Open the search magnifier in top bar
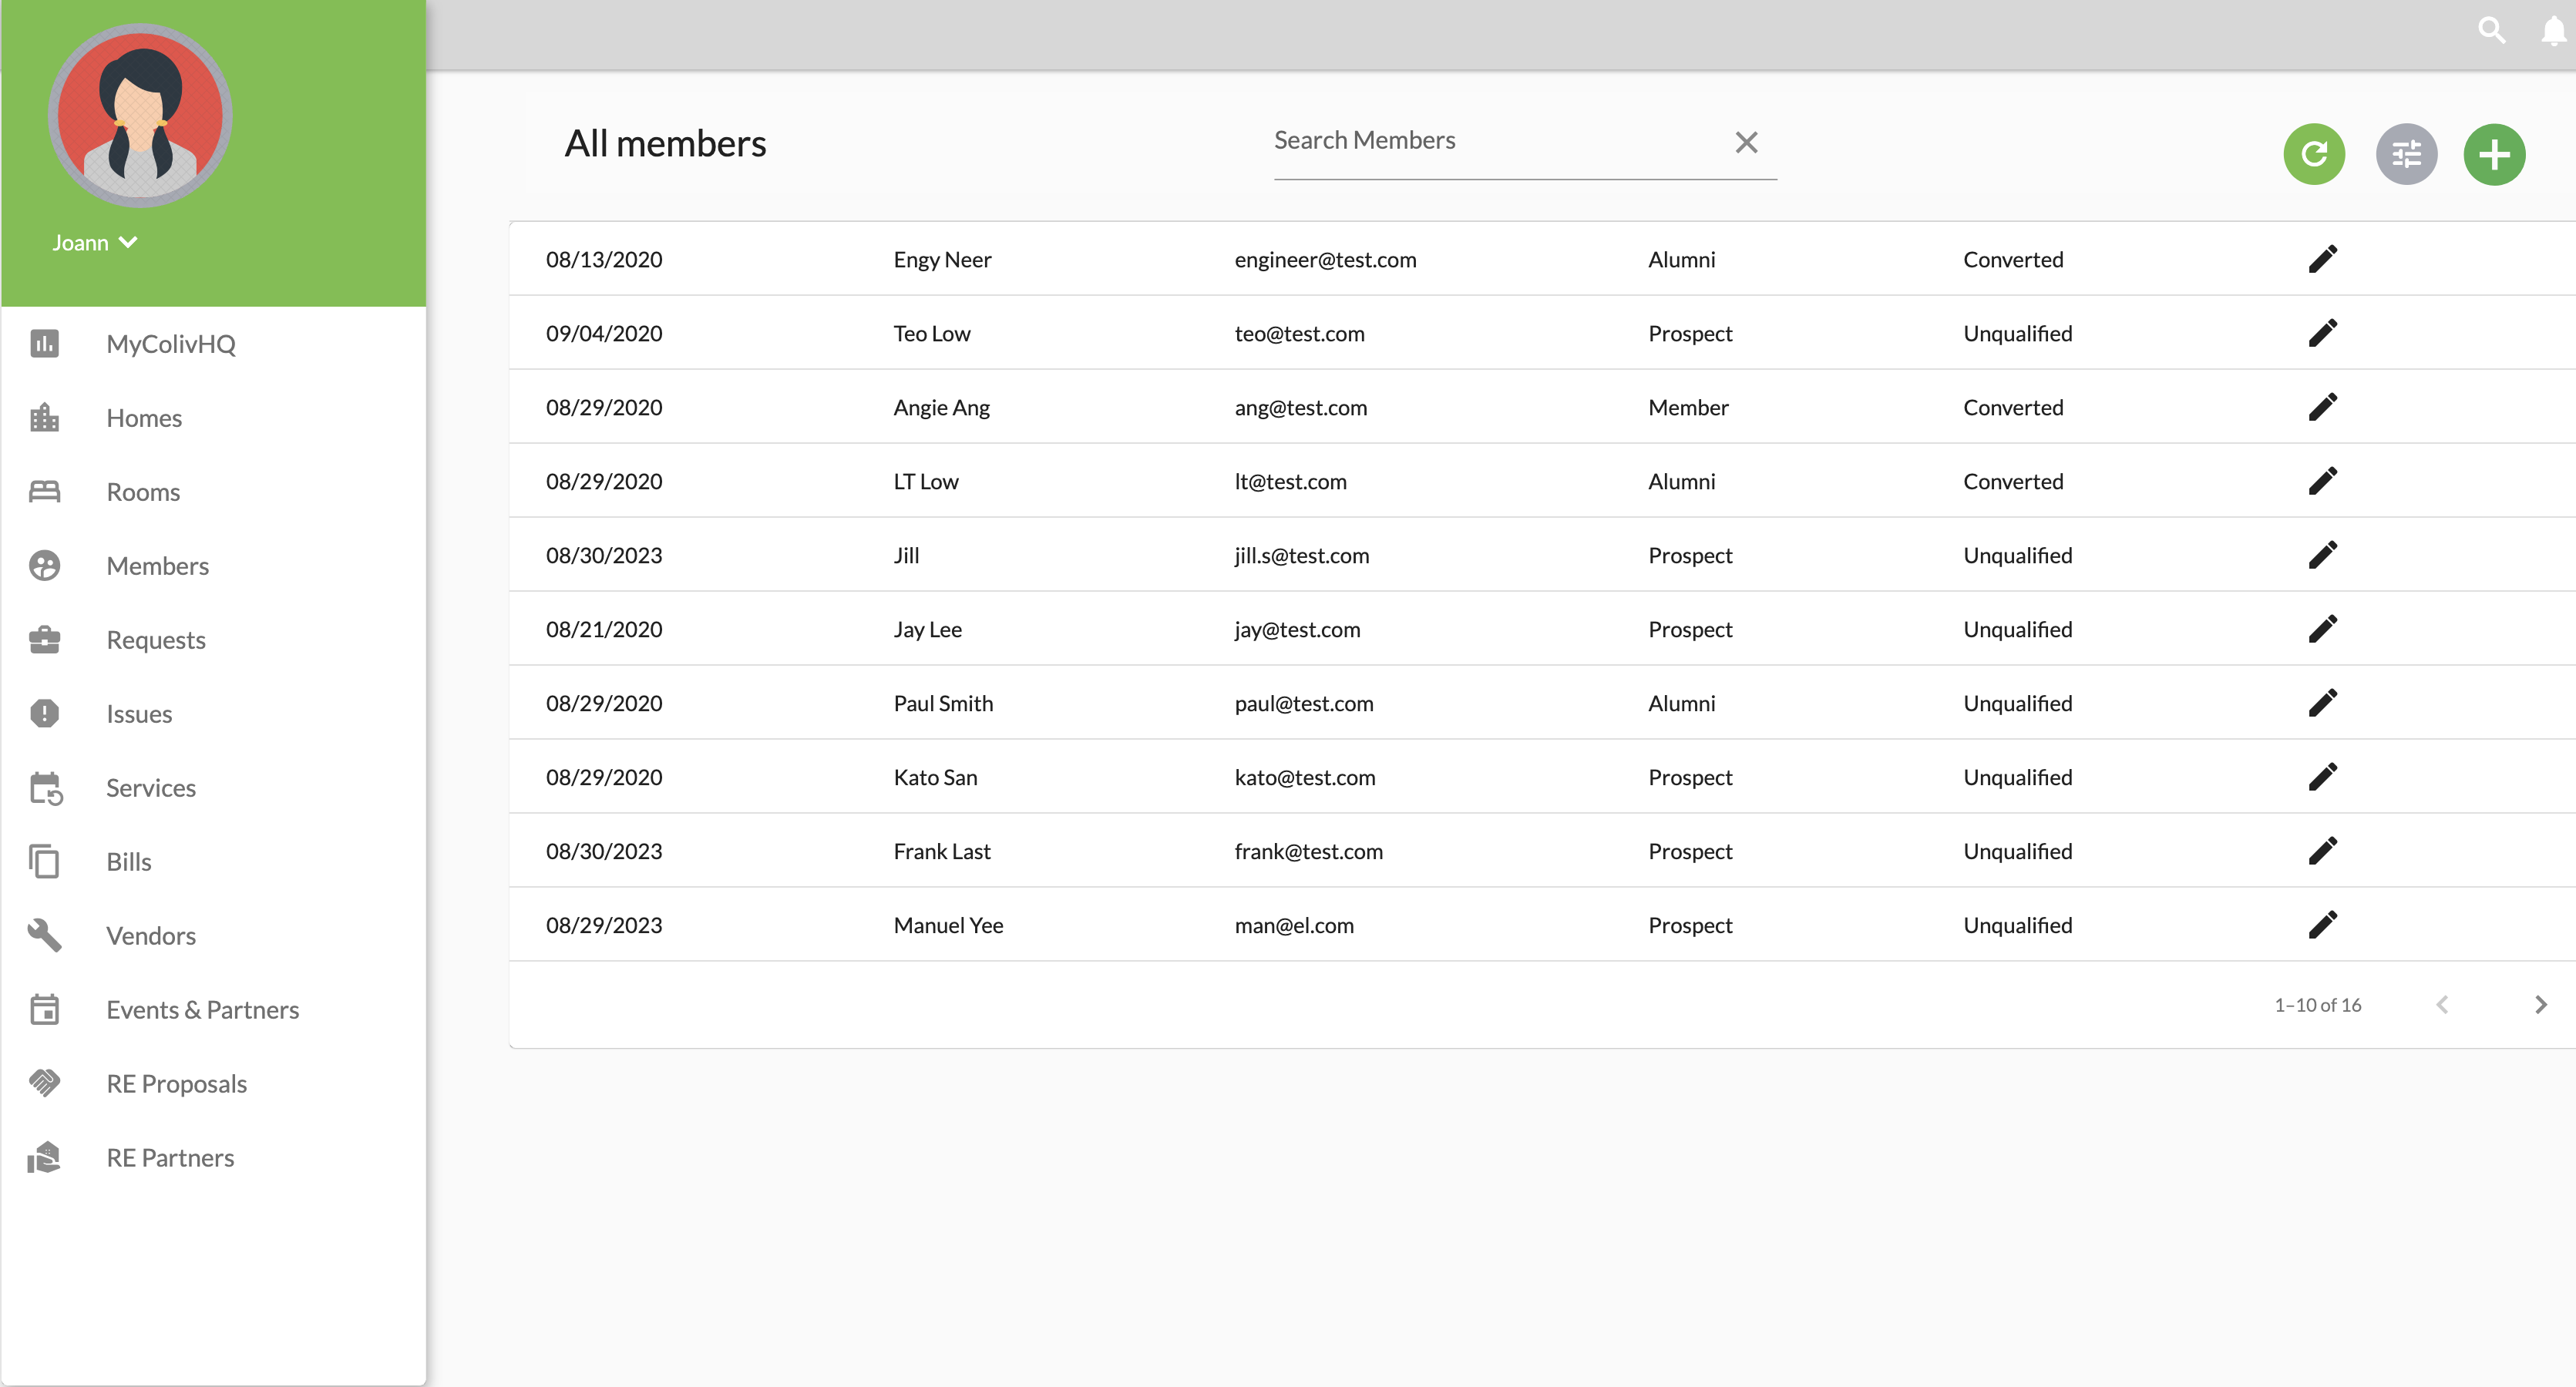Image resolution: width=2576 pixels, height=1387 pixels. coord(2491,30)
